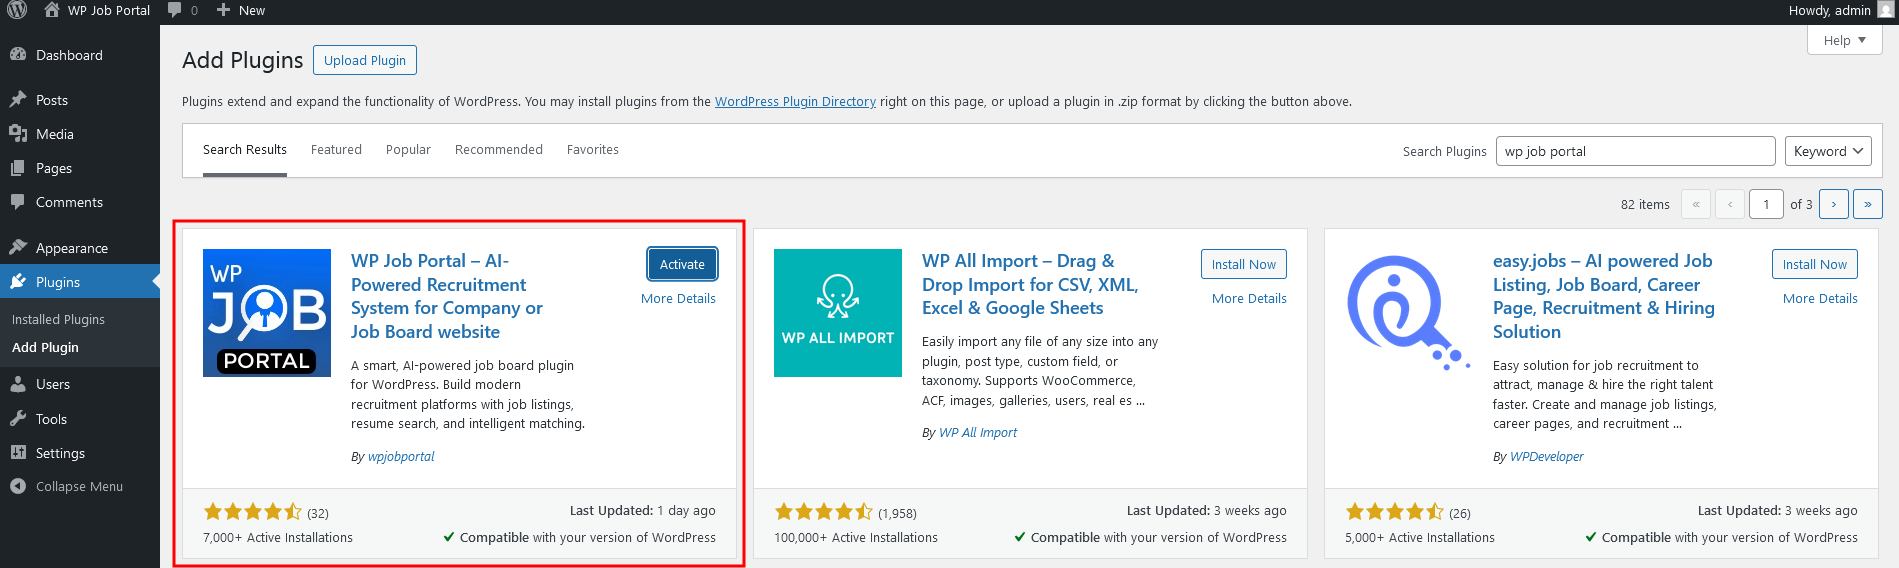Open More Details for easy.jobs plugin
The height and width of the screenshot is (568, 1899).
pyautogui.click(x=1819, y=298)
